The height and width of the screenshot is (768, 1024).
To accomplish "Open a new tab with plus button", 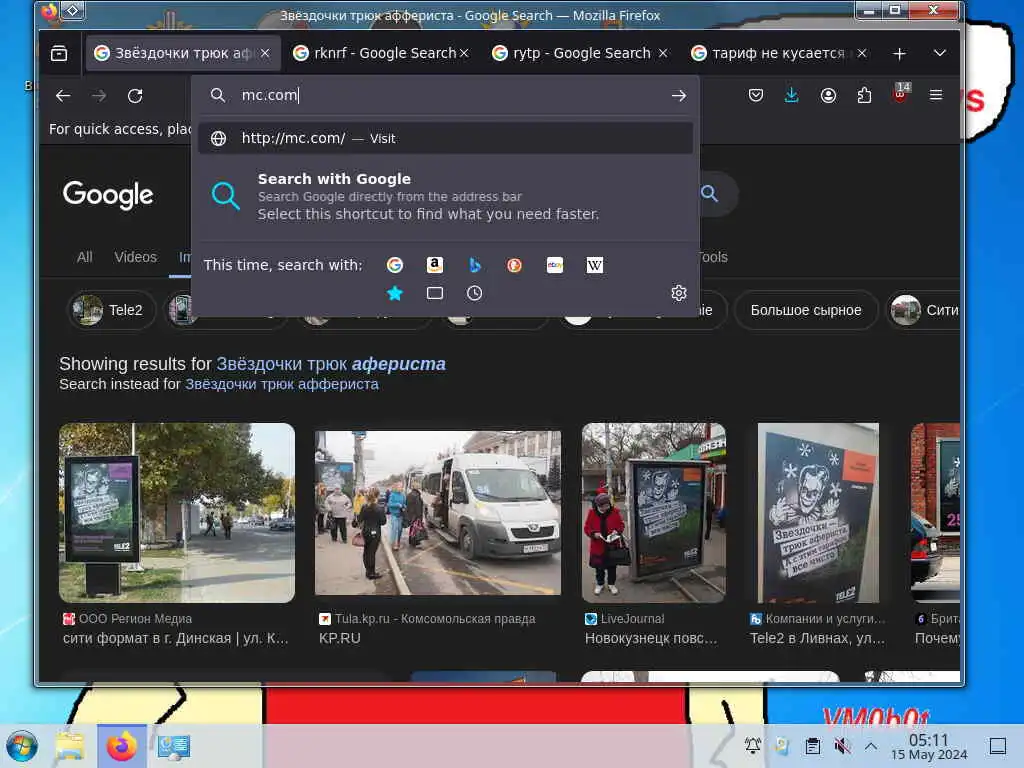I will (899, 54).
